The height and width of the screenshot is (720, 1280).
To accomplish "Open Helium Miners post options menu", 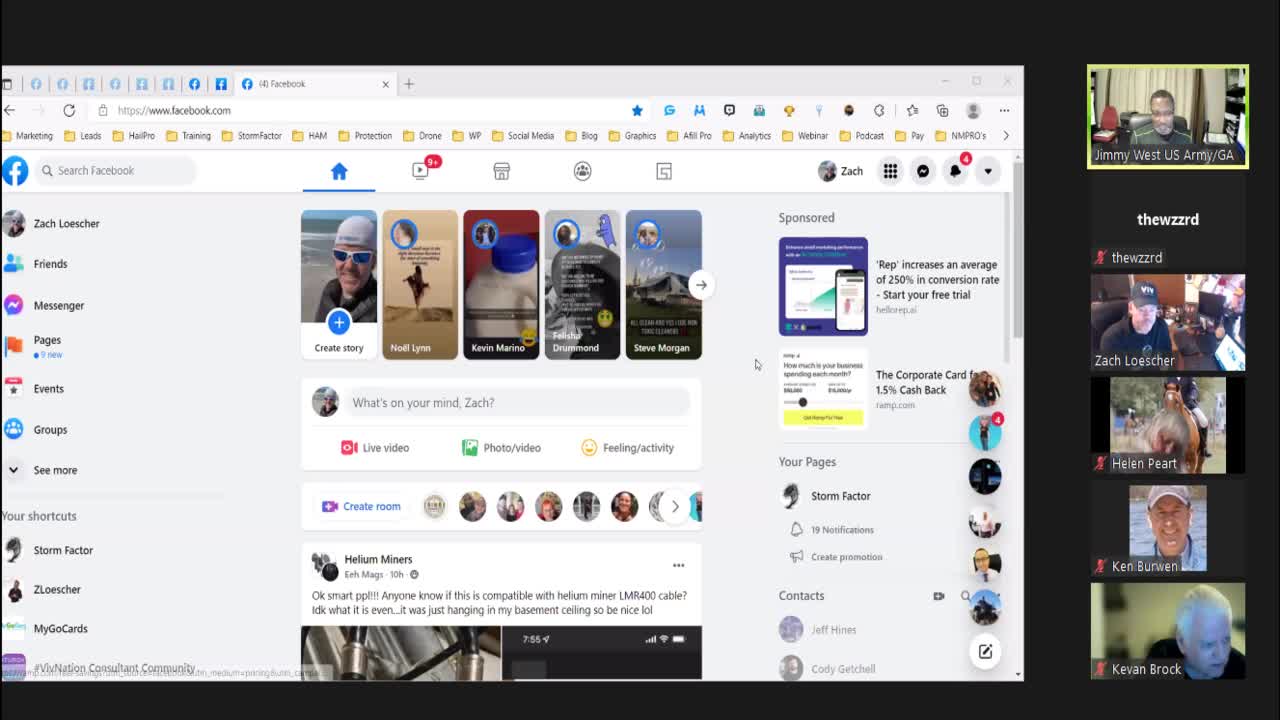I will pyautogui.click(x=678, y=566).
